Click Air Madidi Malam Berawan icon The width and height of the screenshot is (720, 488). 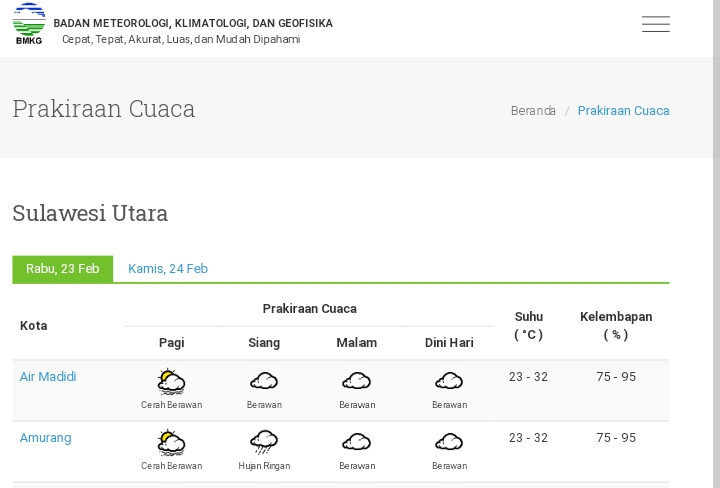point(357,381)
